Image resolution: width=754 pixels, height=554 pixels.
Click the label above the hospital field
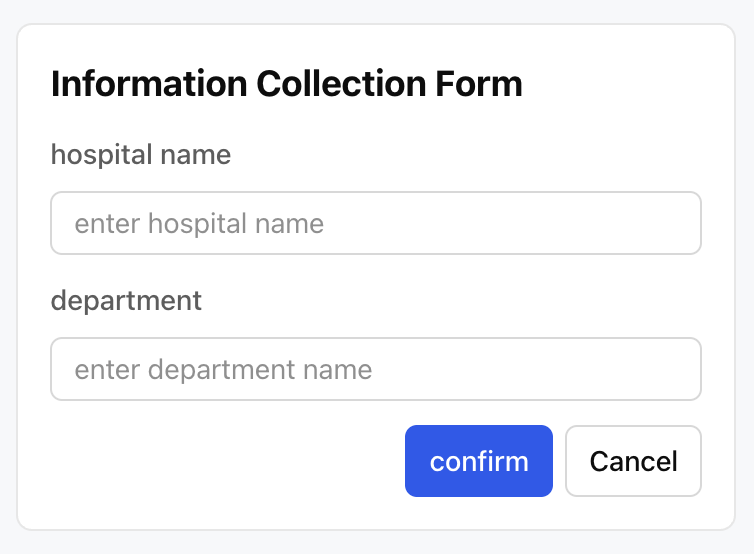141,155
